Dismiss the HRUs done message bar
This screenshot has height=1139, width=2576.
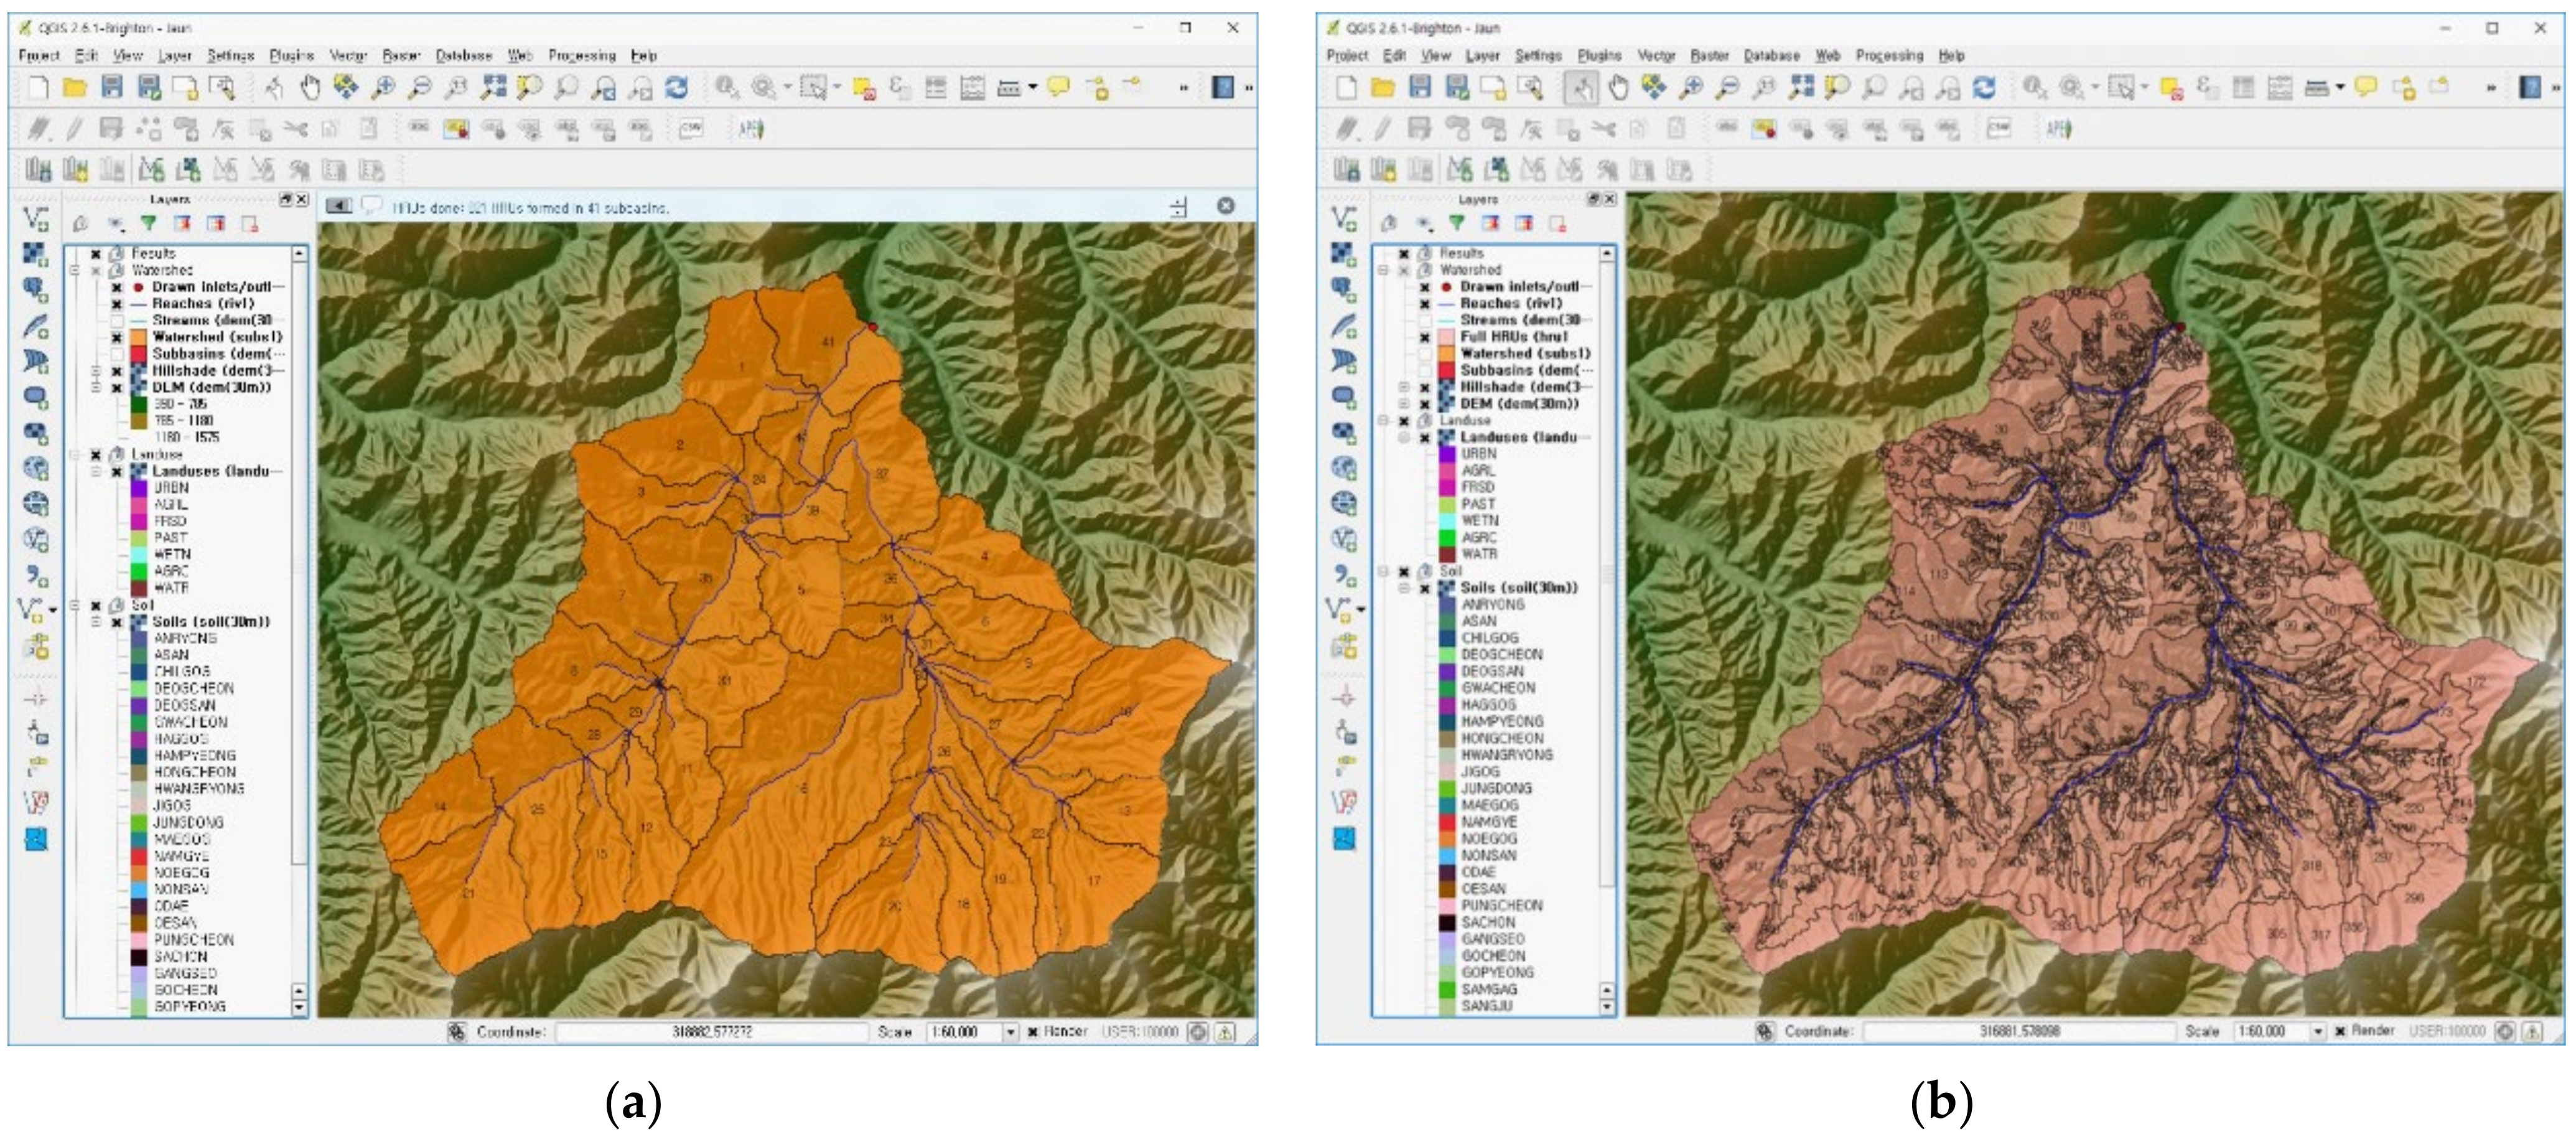1225,206
